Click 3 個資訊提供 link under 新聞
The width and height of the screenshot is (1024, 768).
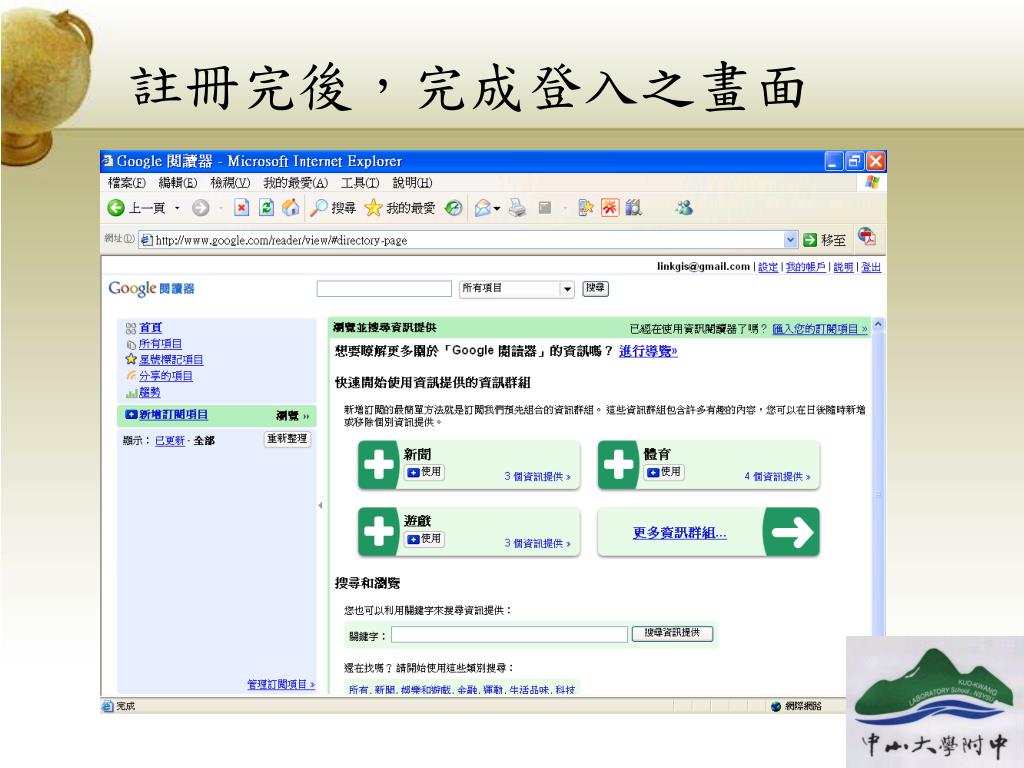[537, 477]
